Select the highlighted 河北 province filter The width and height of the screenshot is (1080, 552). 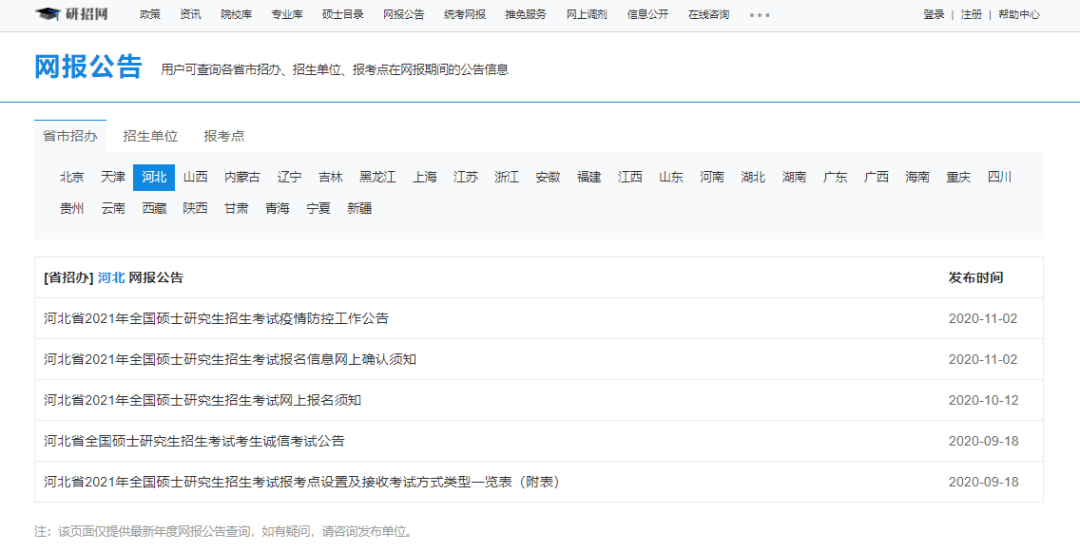click(154, 177)
